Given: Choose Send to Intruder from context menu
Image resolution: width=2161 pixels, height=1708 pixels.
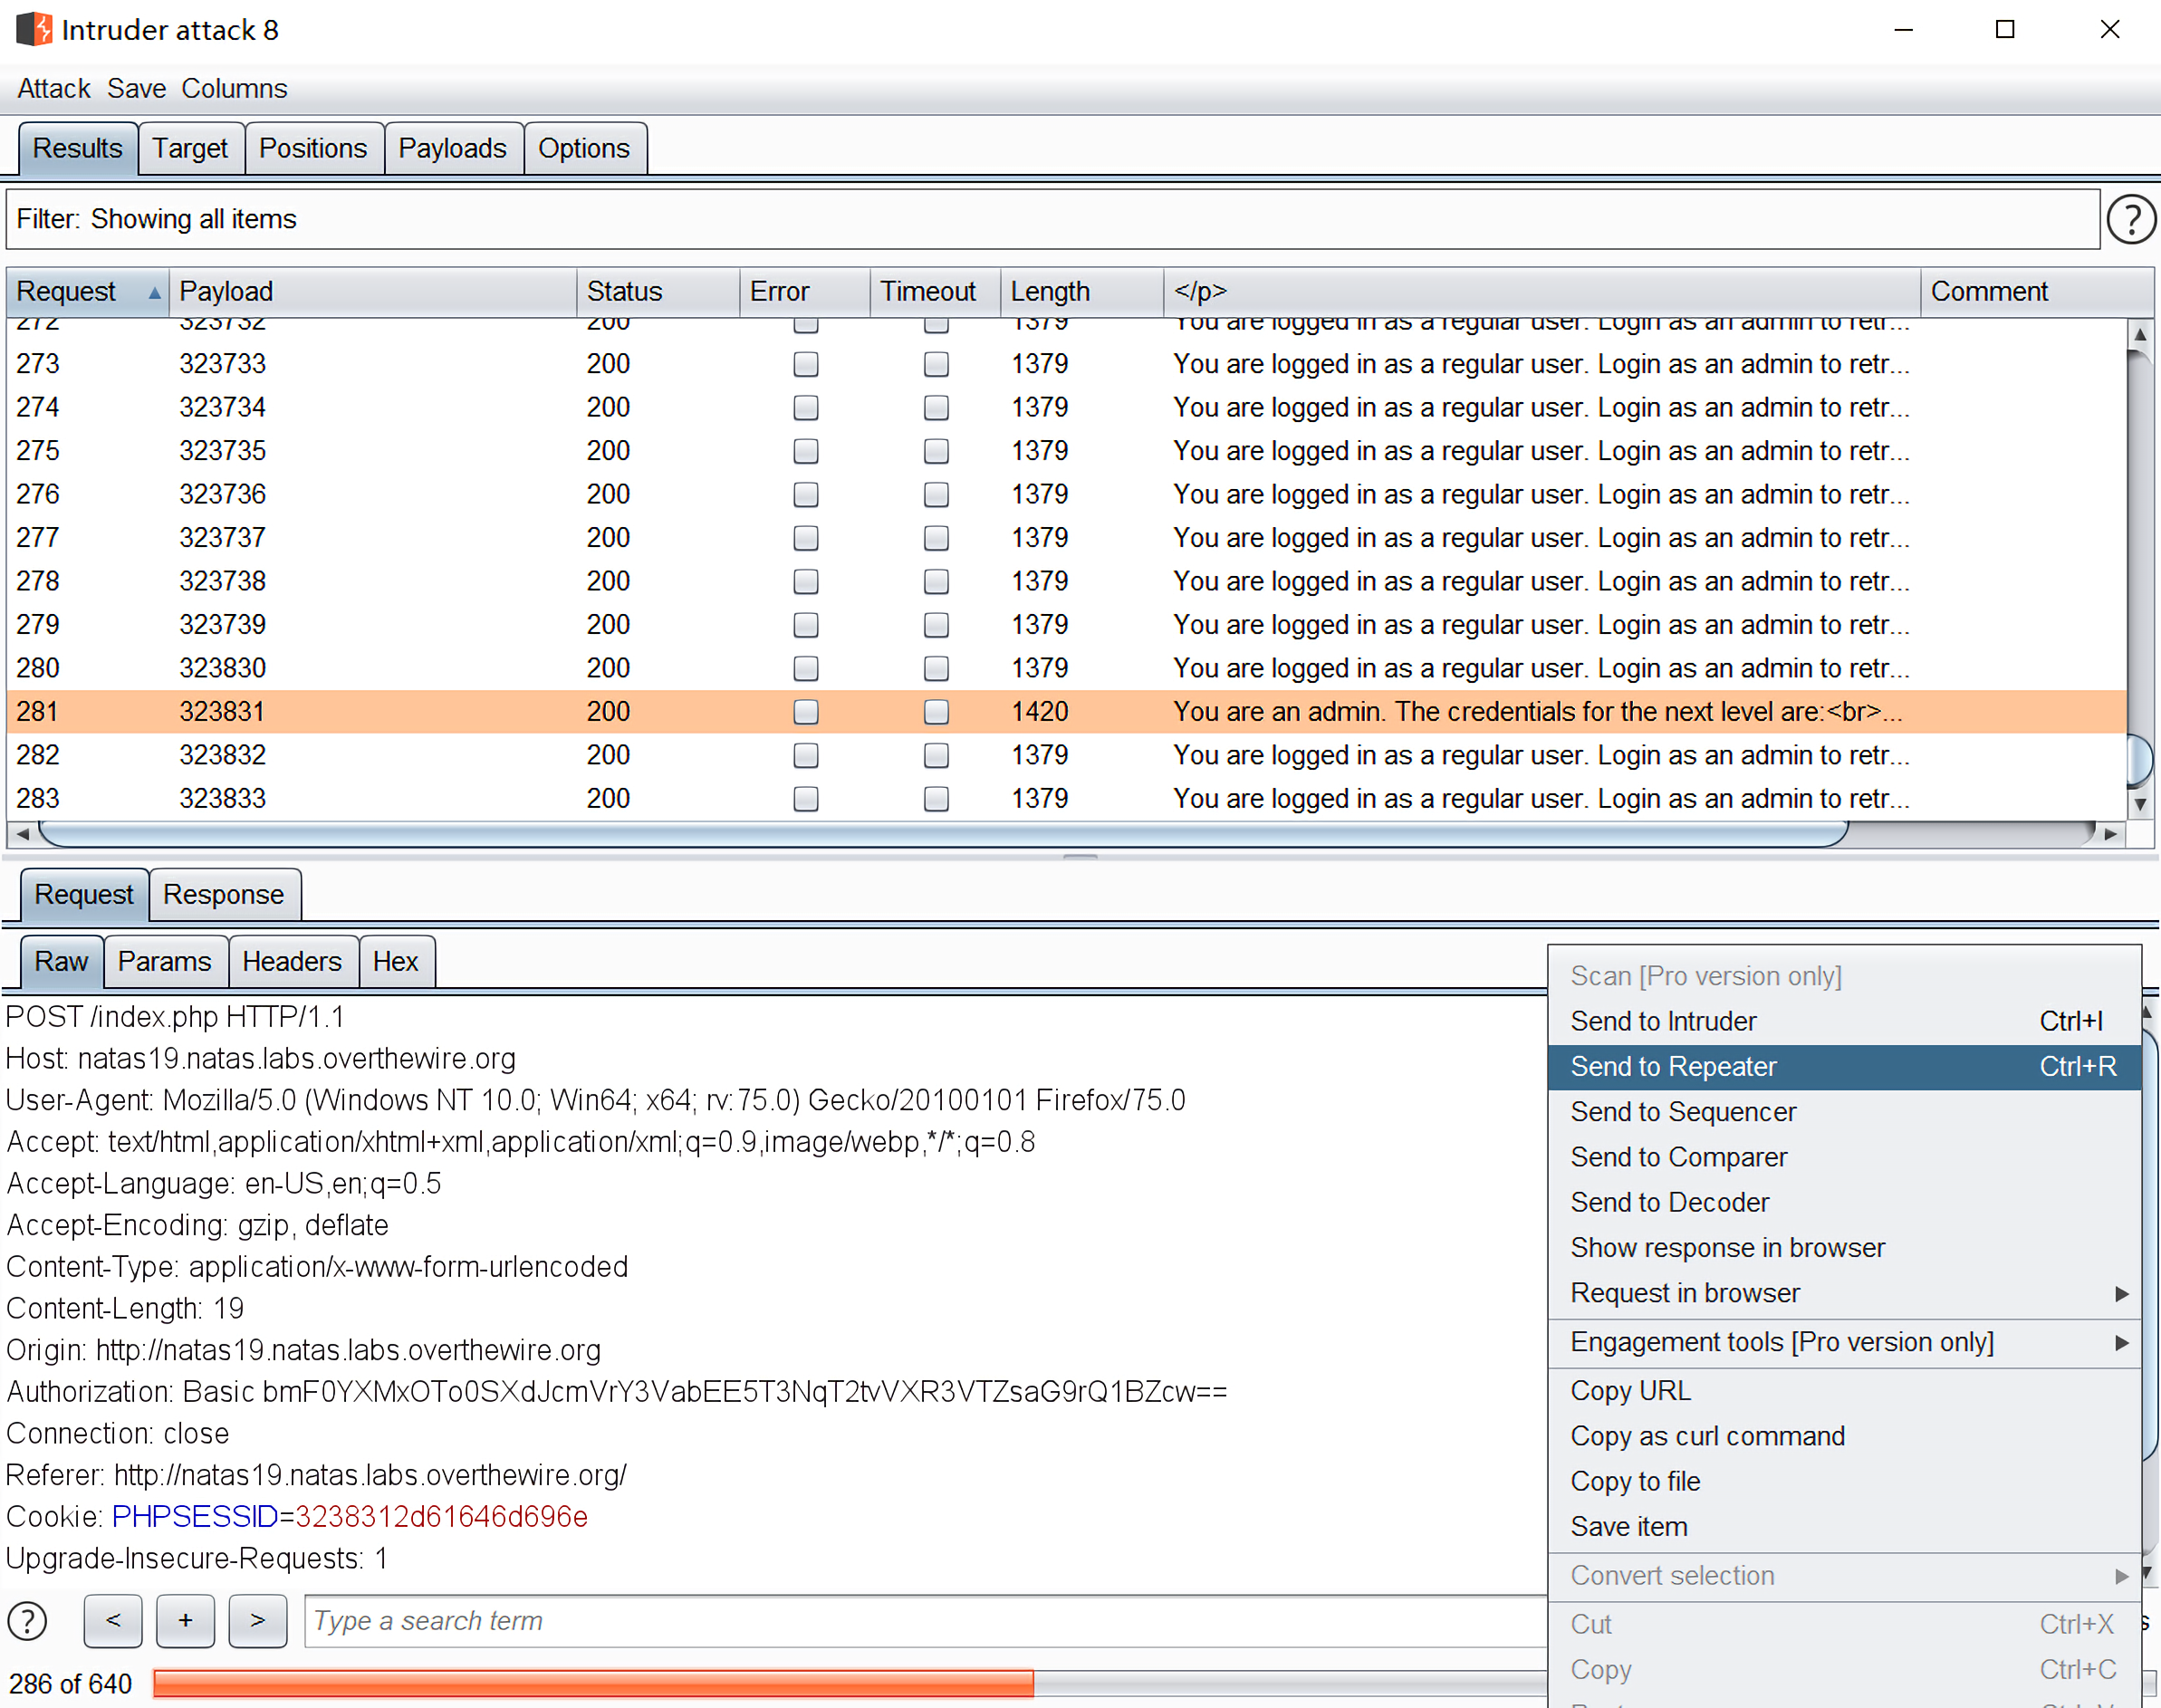Looking at the screenshot, I should [x=1844, y=1021].
